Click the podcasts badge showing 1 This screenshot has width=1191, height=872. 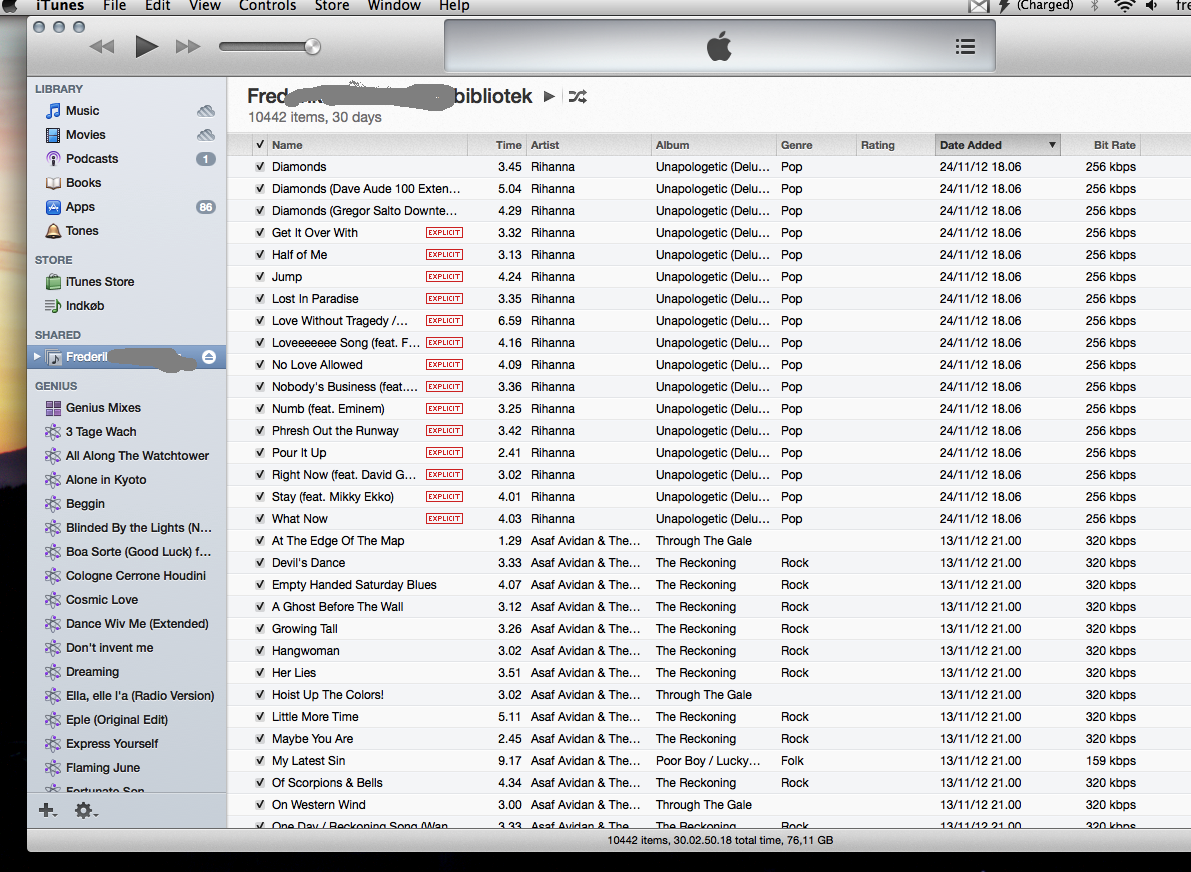tap(206, 159)
